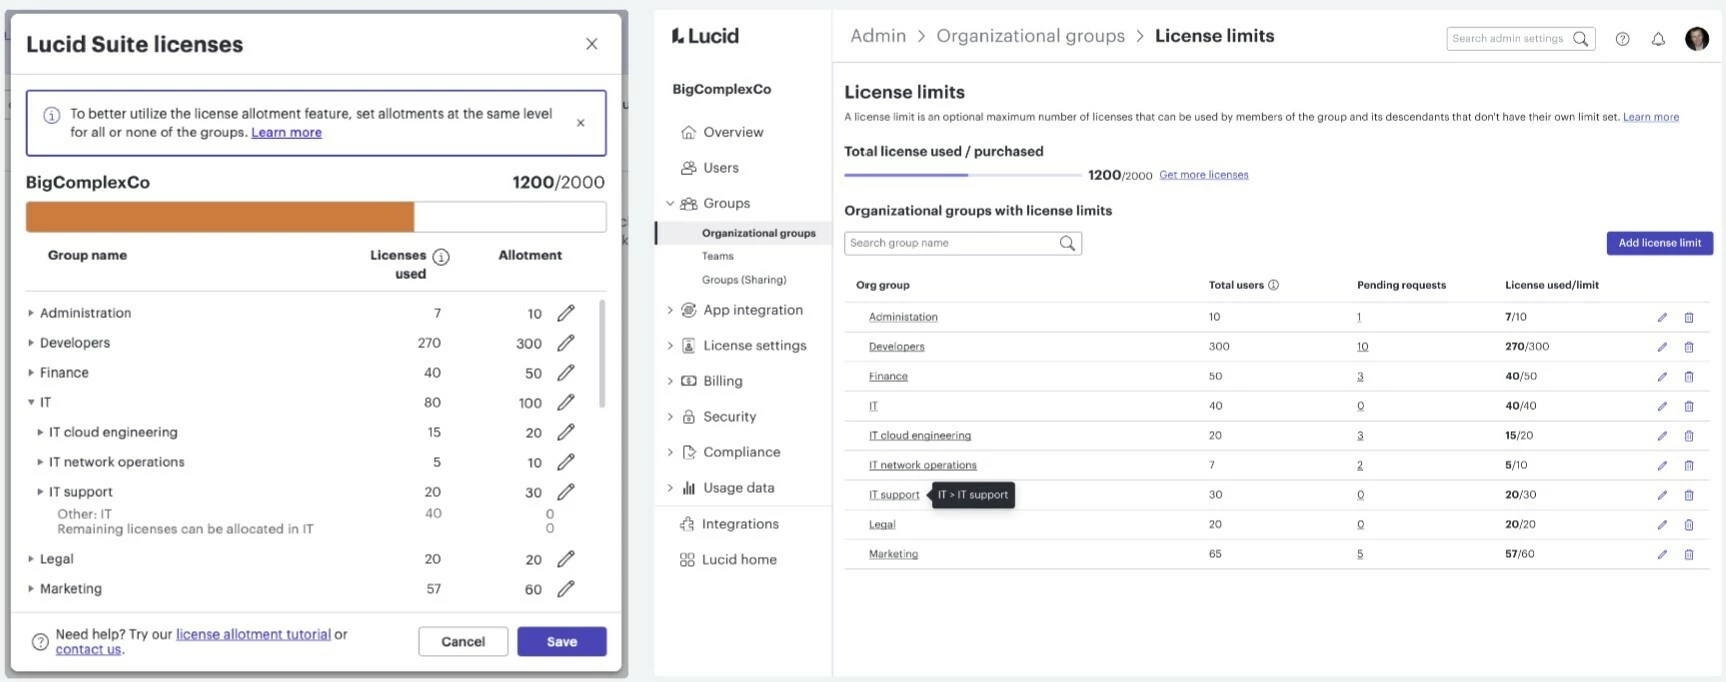Open Lucid home in the sidebar
The width and height of the screenshot is (1726, 682).
pos(739,560)
